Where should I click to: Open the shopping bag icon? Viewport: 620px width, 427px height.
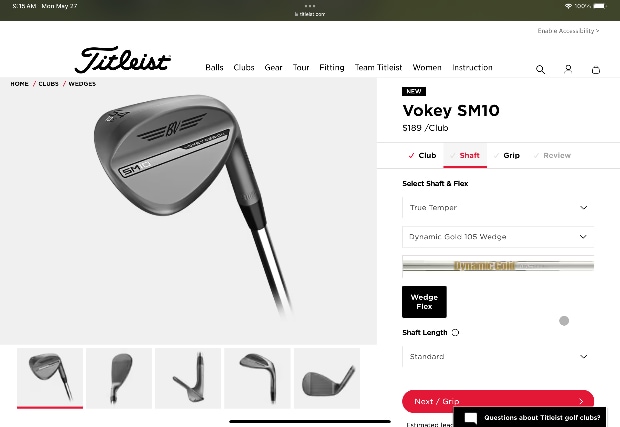[x=595, y=70]
